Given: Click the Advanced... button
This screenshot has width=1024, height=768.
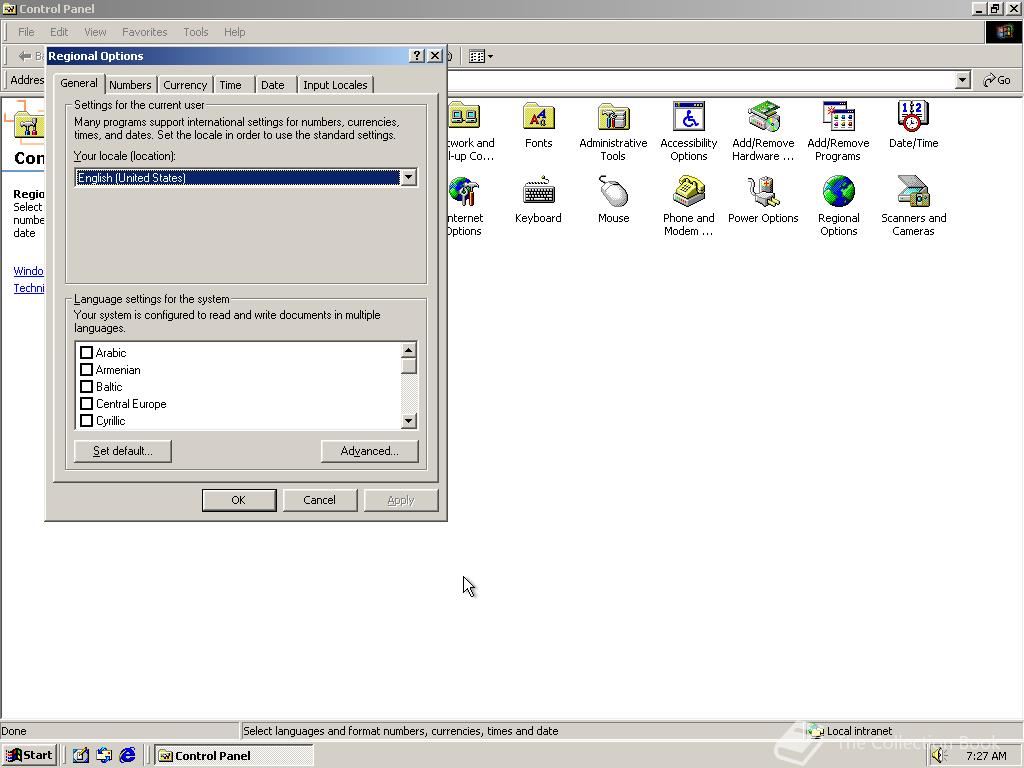Looking at the screenshot, I should click(x=370, y=451).
